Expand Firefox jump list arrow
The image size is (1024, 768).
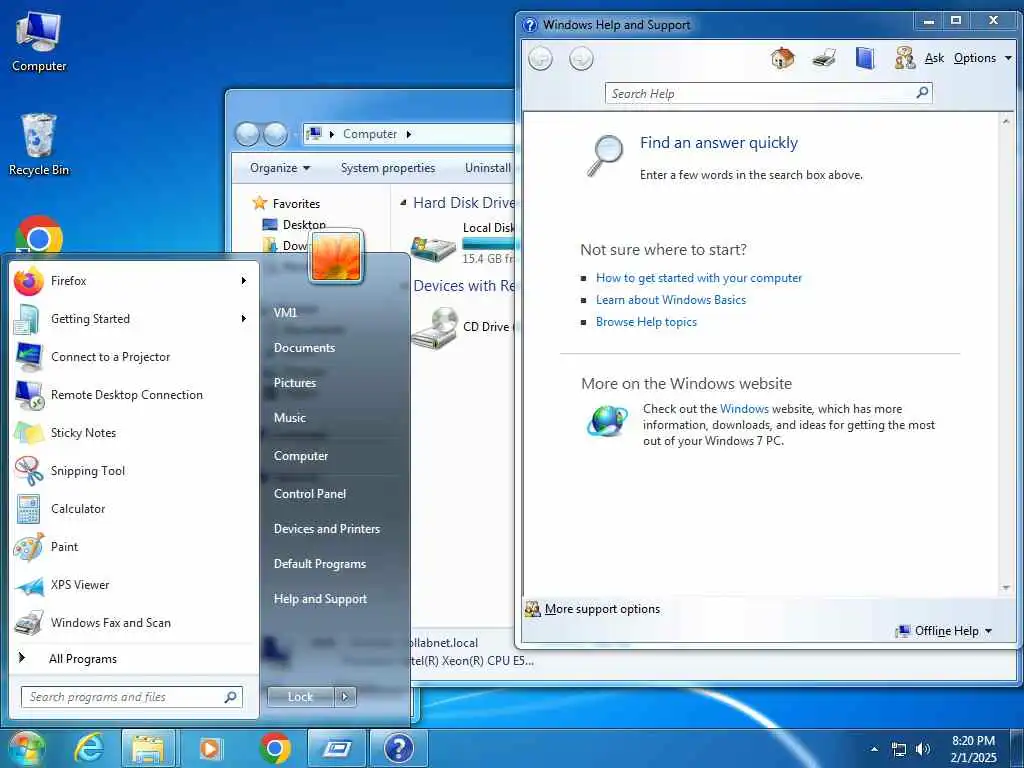(244, 281)
